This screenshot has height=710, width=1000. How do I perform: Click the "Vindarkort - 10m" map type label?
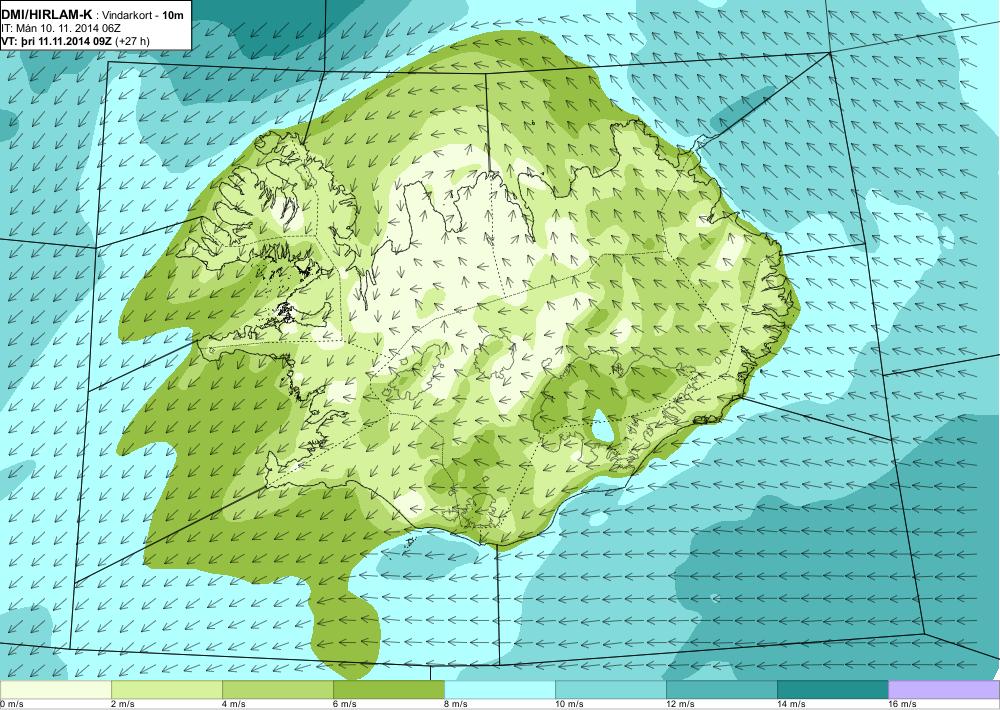point(143,14)
